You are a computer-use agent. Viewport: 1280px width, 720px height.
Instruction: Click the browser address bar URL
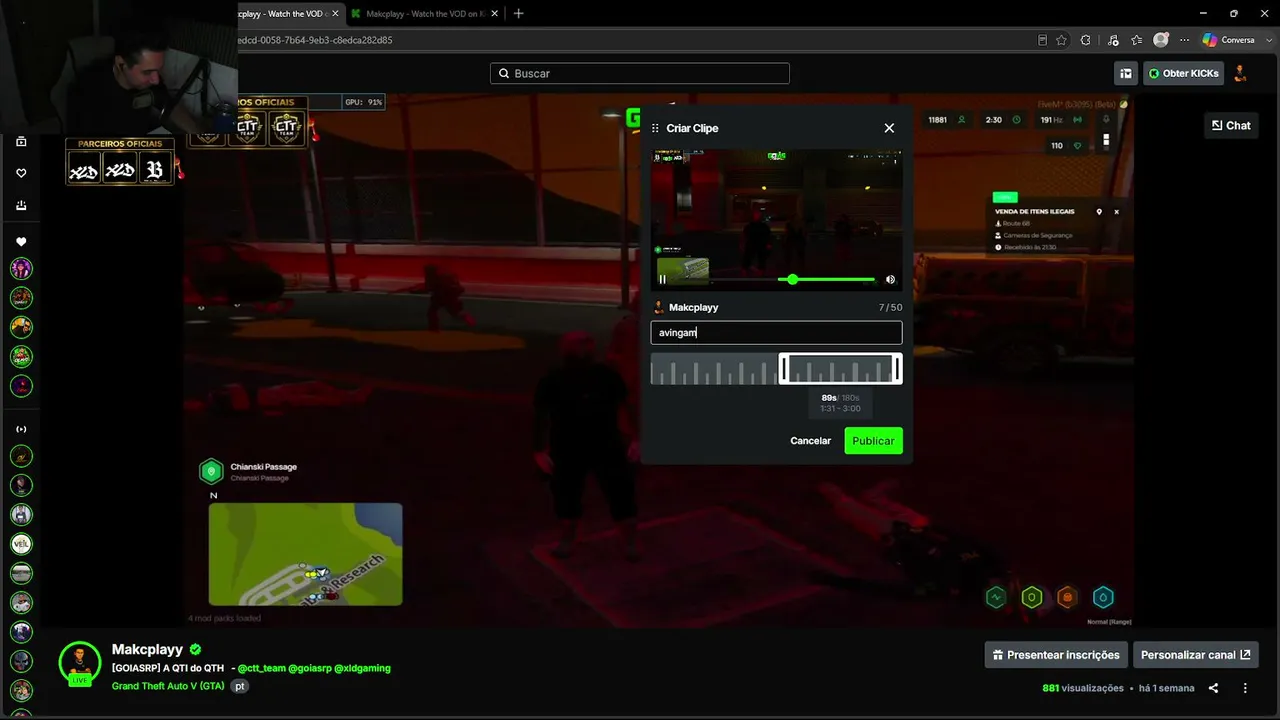(315, 40)
